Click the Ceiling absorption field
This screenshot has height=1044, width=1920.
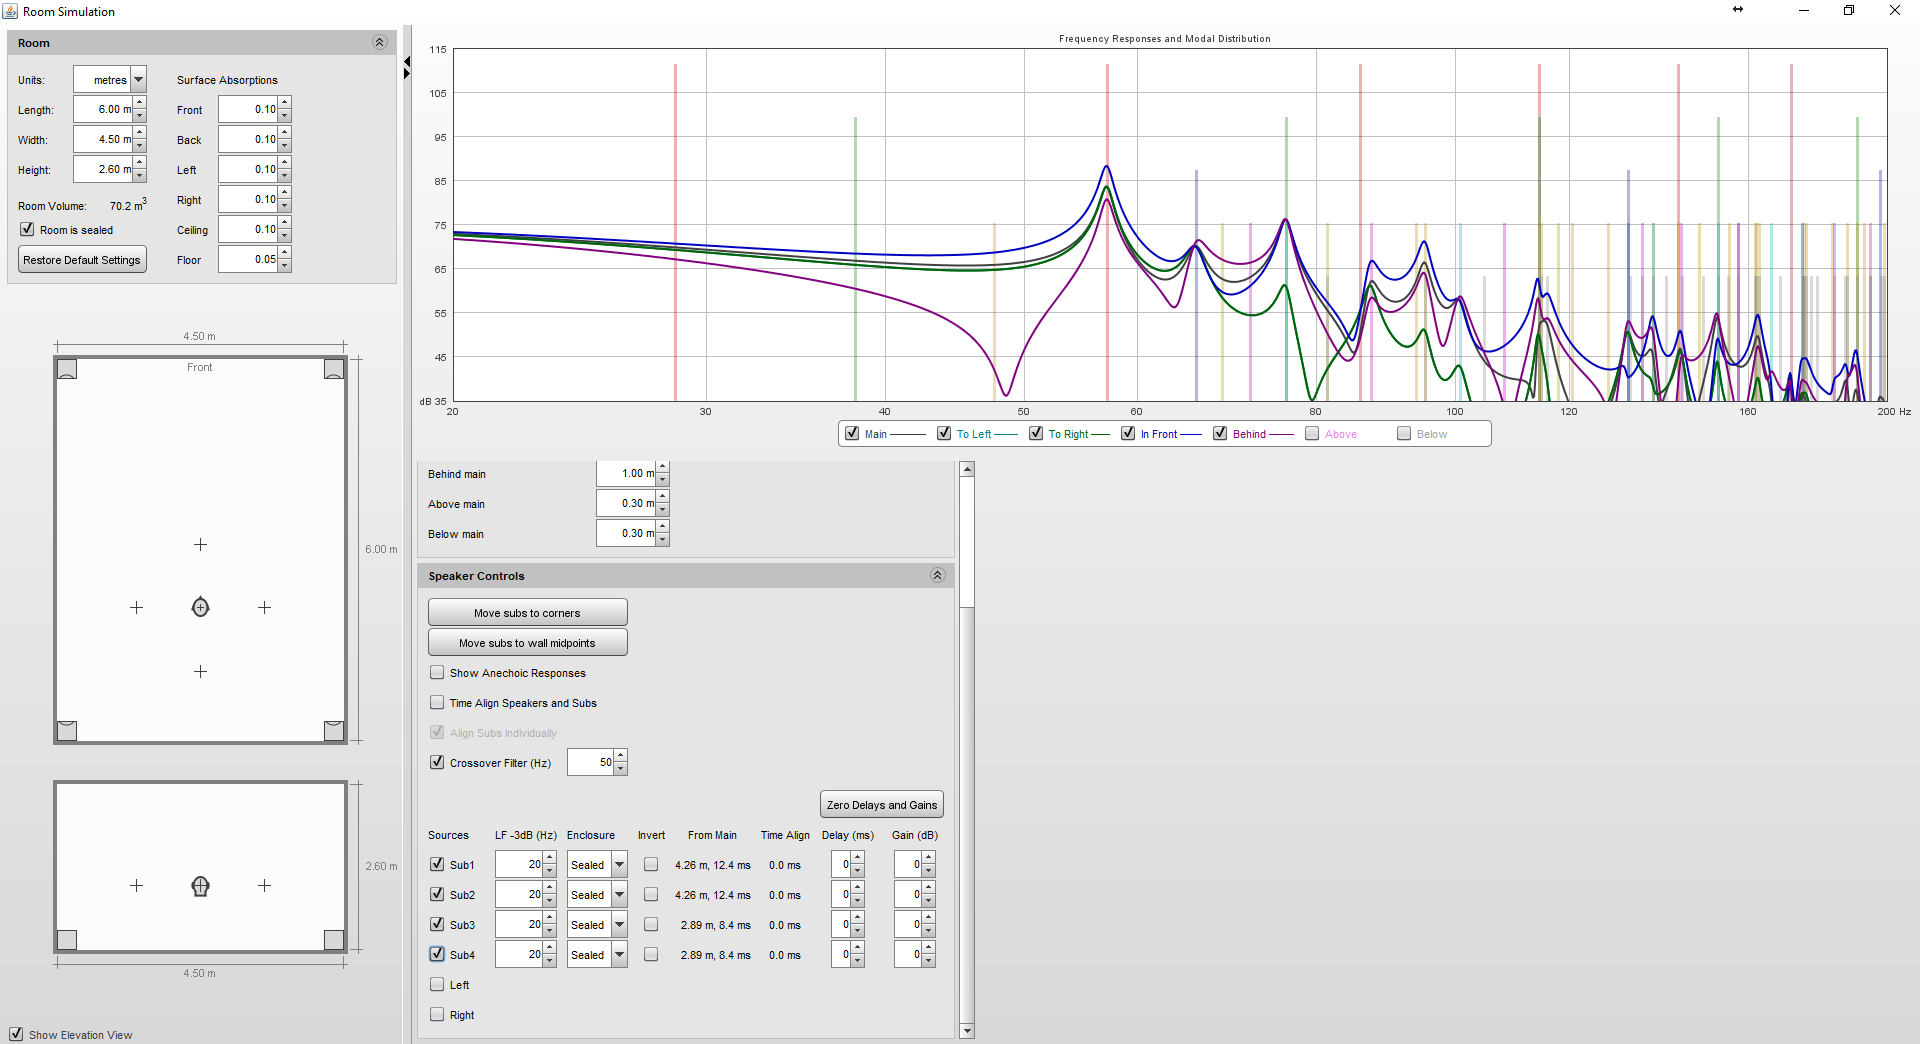pyautogui.click(x=248, y=230)
